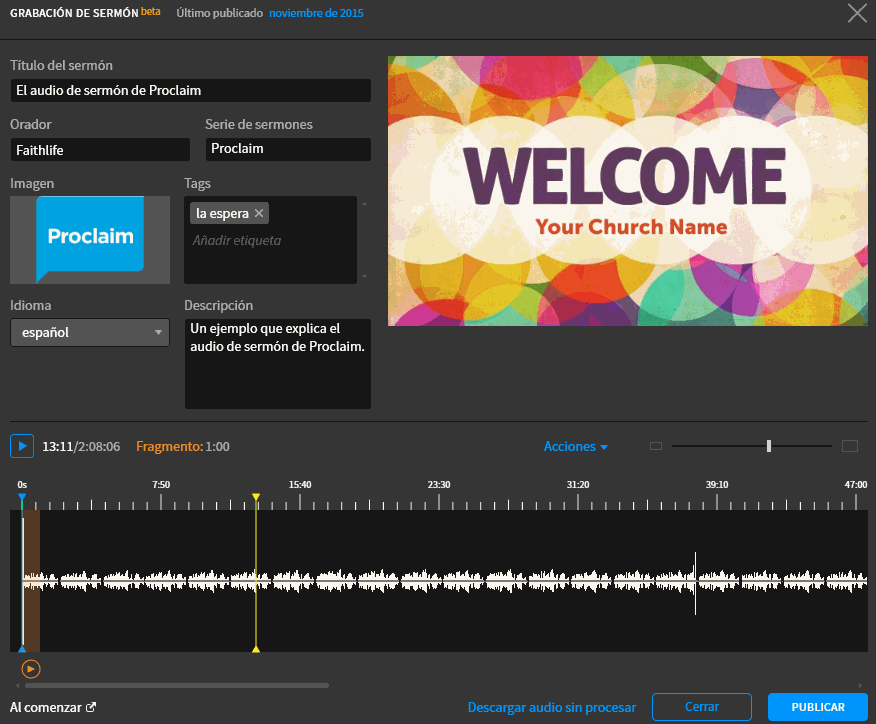
Task: Zoom out timeline with small rectangle icon
Action: pos(656,446)
